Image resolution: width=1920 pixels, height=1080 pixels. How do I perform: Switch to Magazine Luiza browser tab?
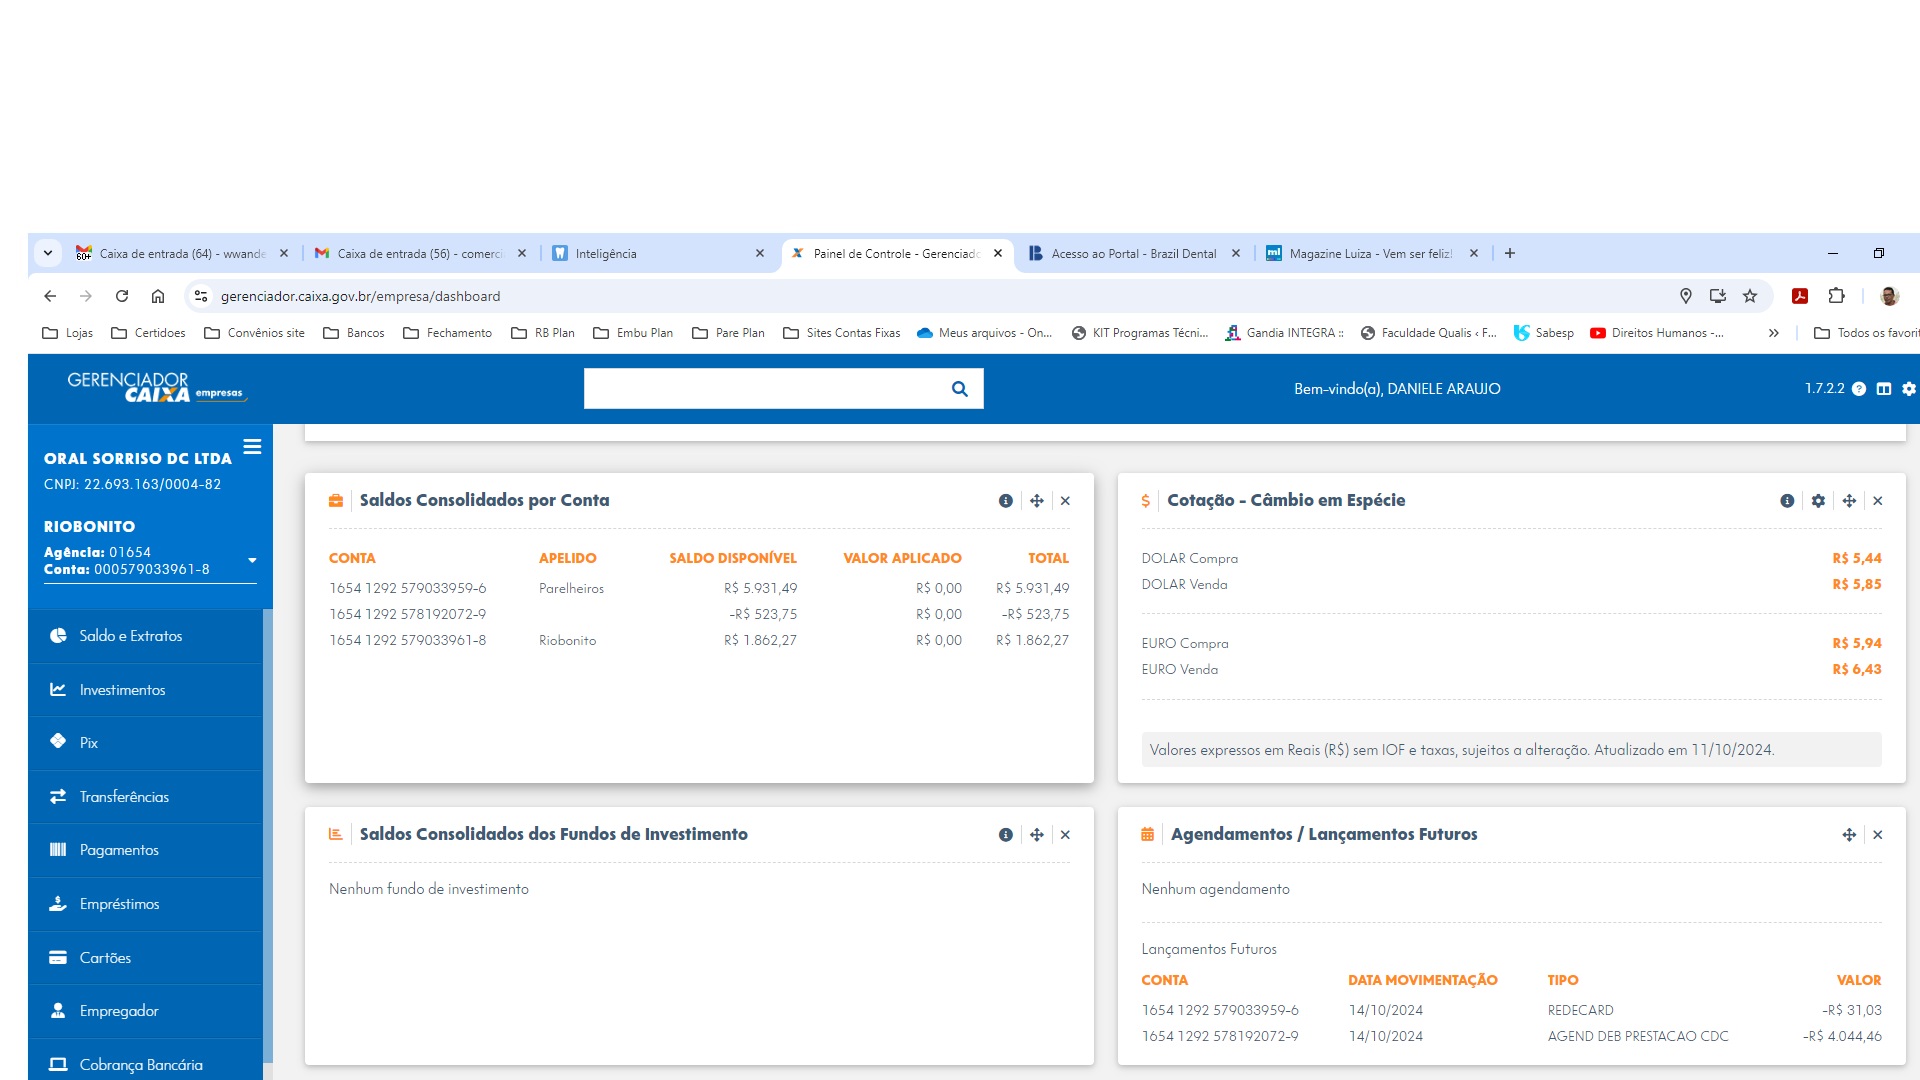1368,254
